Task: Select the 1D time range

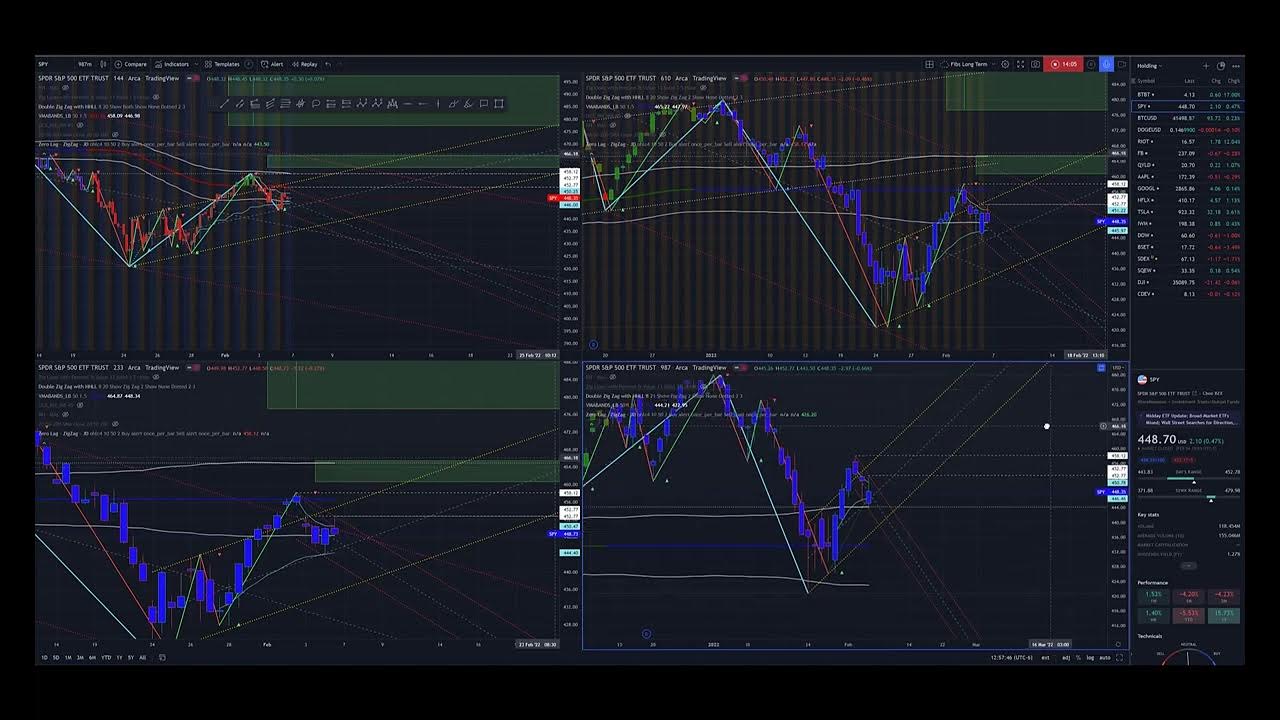Action: [x=44, y=657]
